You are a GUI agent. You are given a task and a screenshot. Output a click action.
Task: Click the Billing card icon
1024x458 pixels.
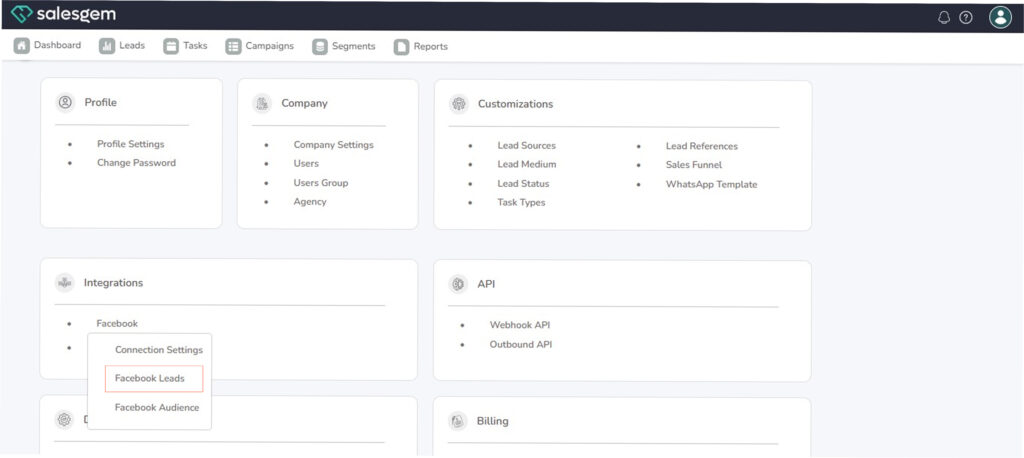459,421
